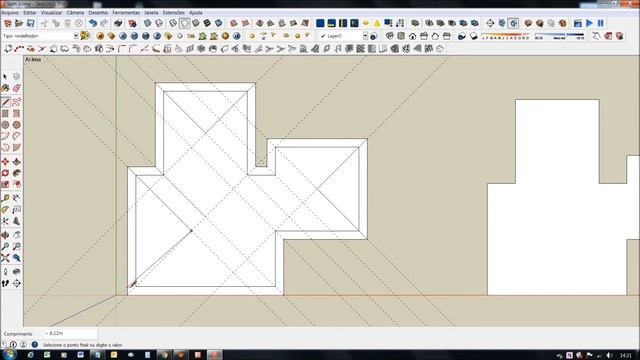The width and height of the screenshot is (640, 360).
Task: Click the taskbar volume speaker icon
Action: click(x=609, y=355)
